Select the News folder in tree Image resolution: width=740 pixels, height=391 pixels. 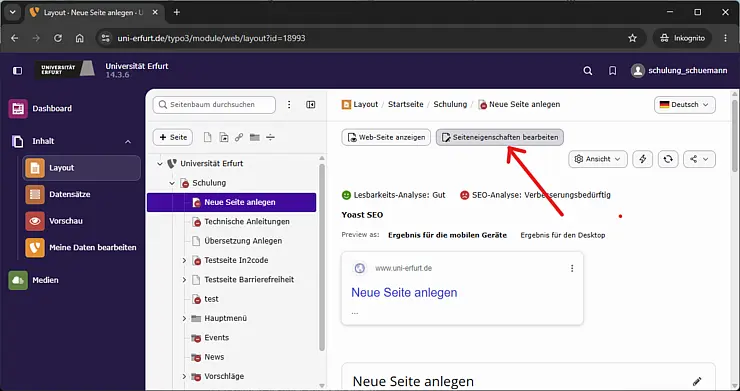click(214, 357)
